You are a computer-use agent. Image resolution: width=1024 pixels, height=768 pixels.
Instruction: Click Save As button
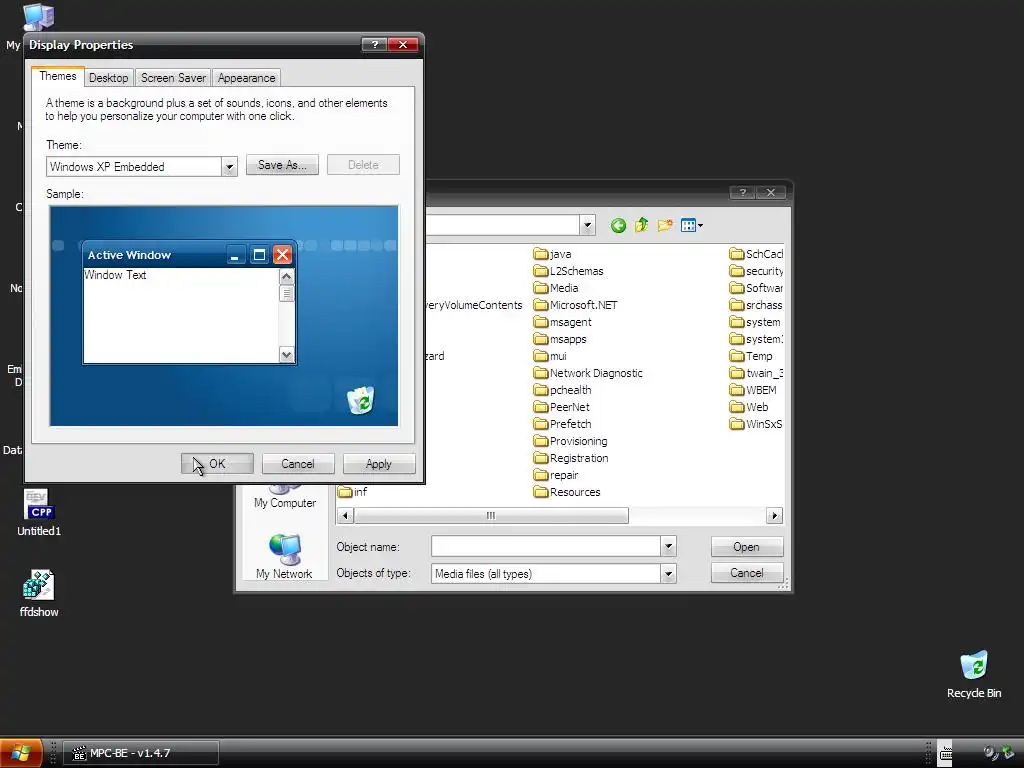[282, 165]
